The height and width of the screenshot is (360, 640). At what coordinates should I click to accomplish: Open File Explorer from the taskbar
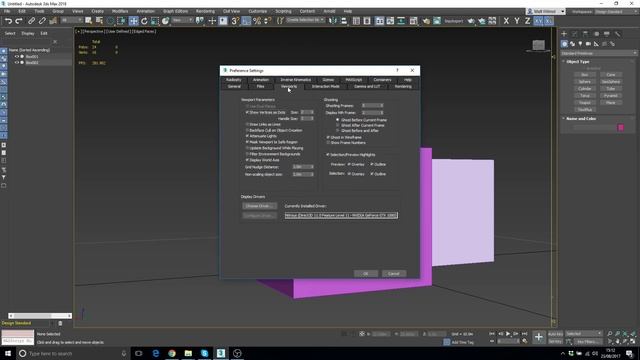[188, 353]
